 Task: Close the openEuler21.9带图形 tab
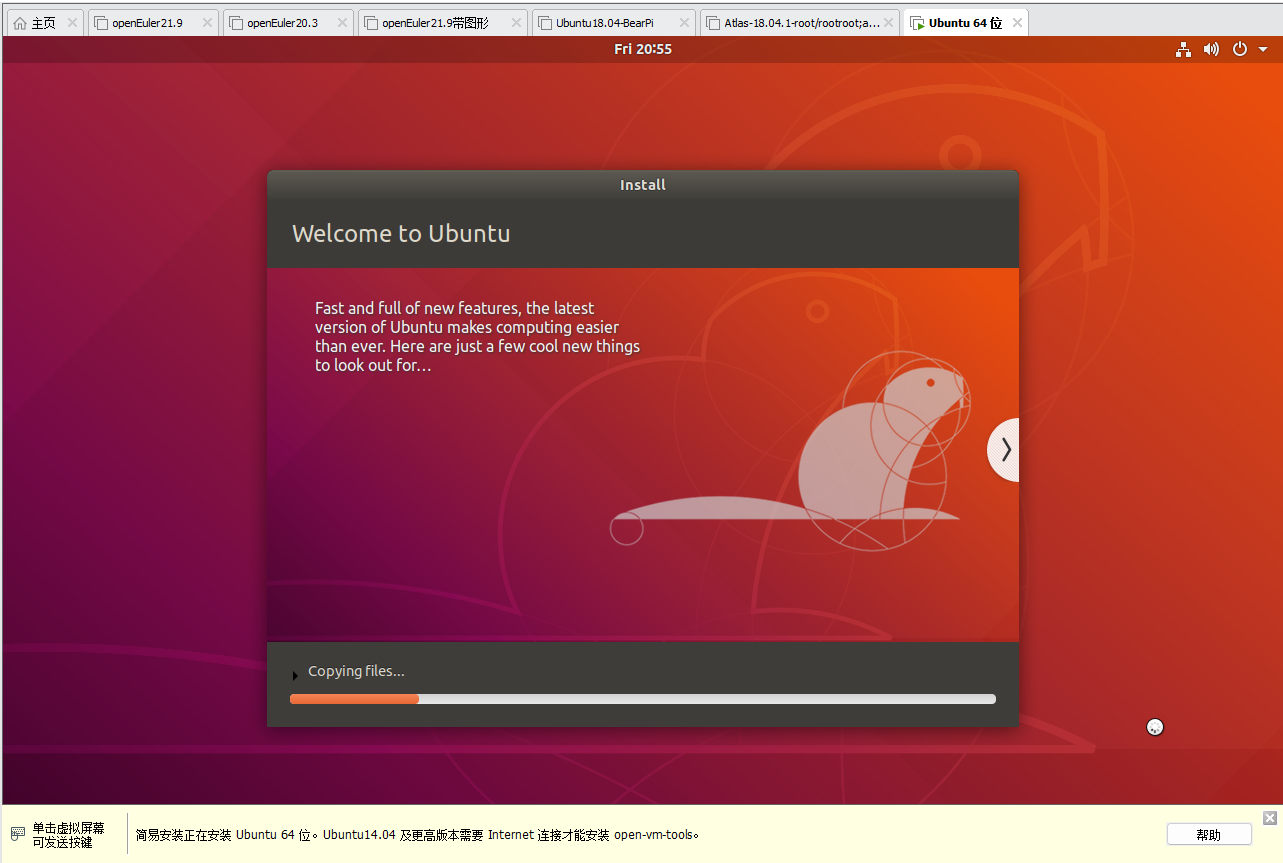click(516, 23)
